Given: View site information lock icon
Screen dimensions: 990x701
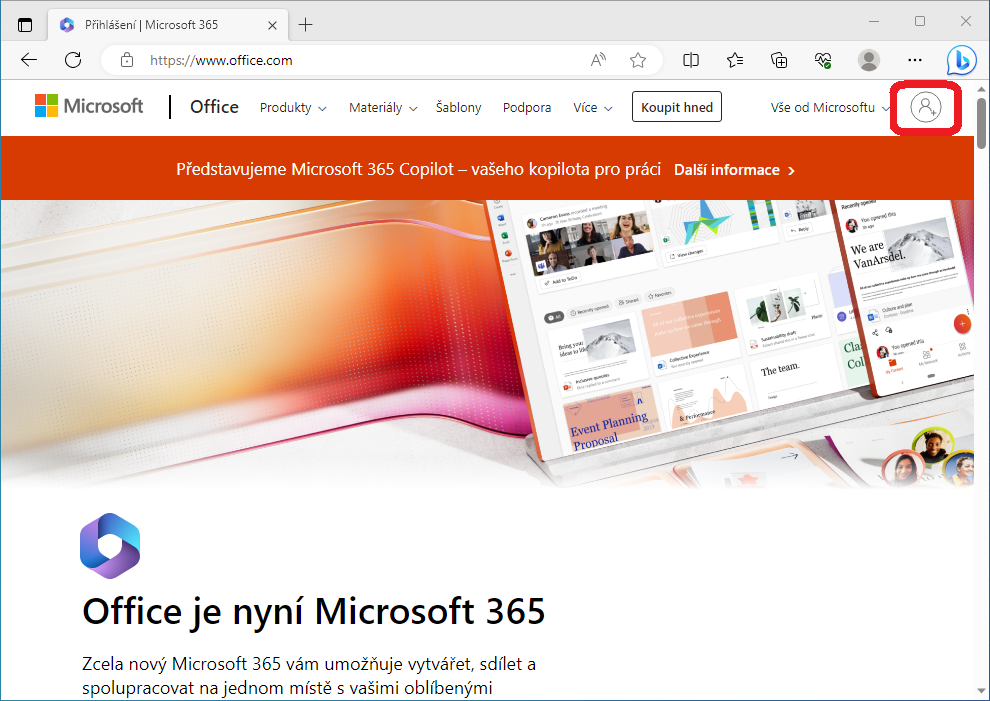Looking at the screenshot, I should (127, 61).
